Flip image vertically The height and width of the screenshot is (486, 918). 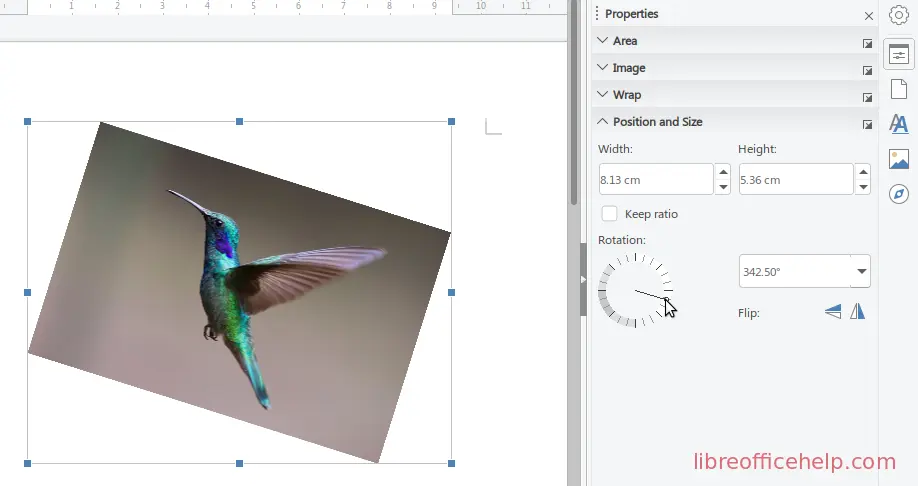click(x=833, y=312)
